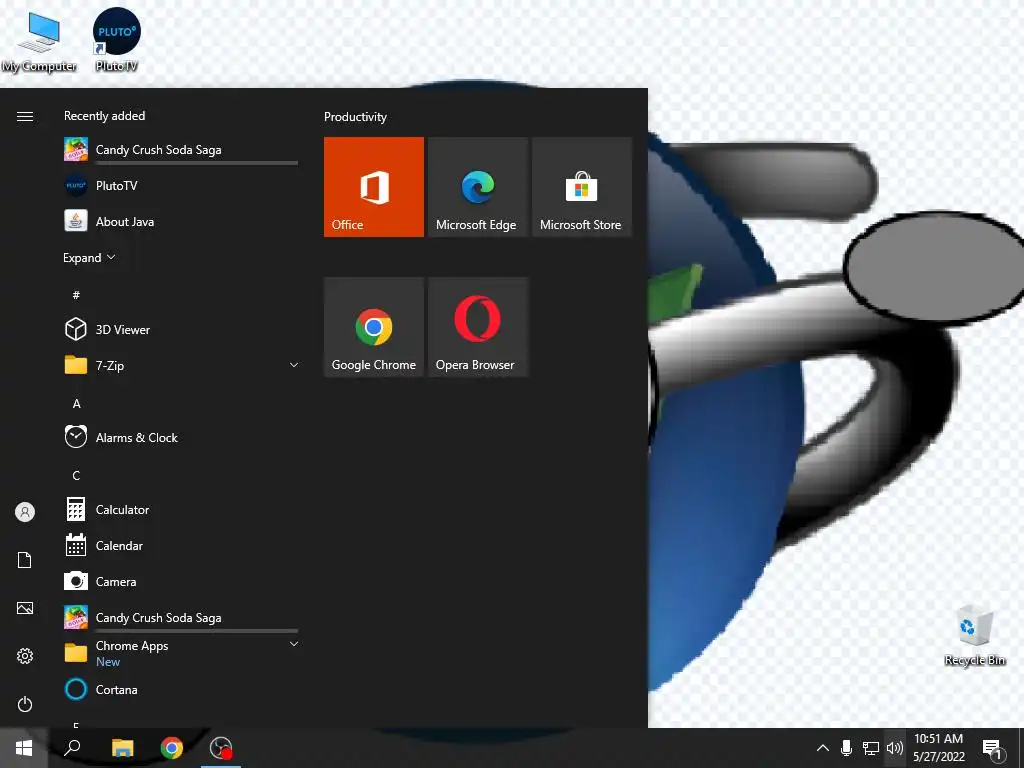The height and width of the screenshot is (768, 1024).
Task: Launch Calculator app
Action: coord(181,509)
